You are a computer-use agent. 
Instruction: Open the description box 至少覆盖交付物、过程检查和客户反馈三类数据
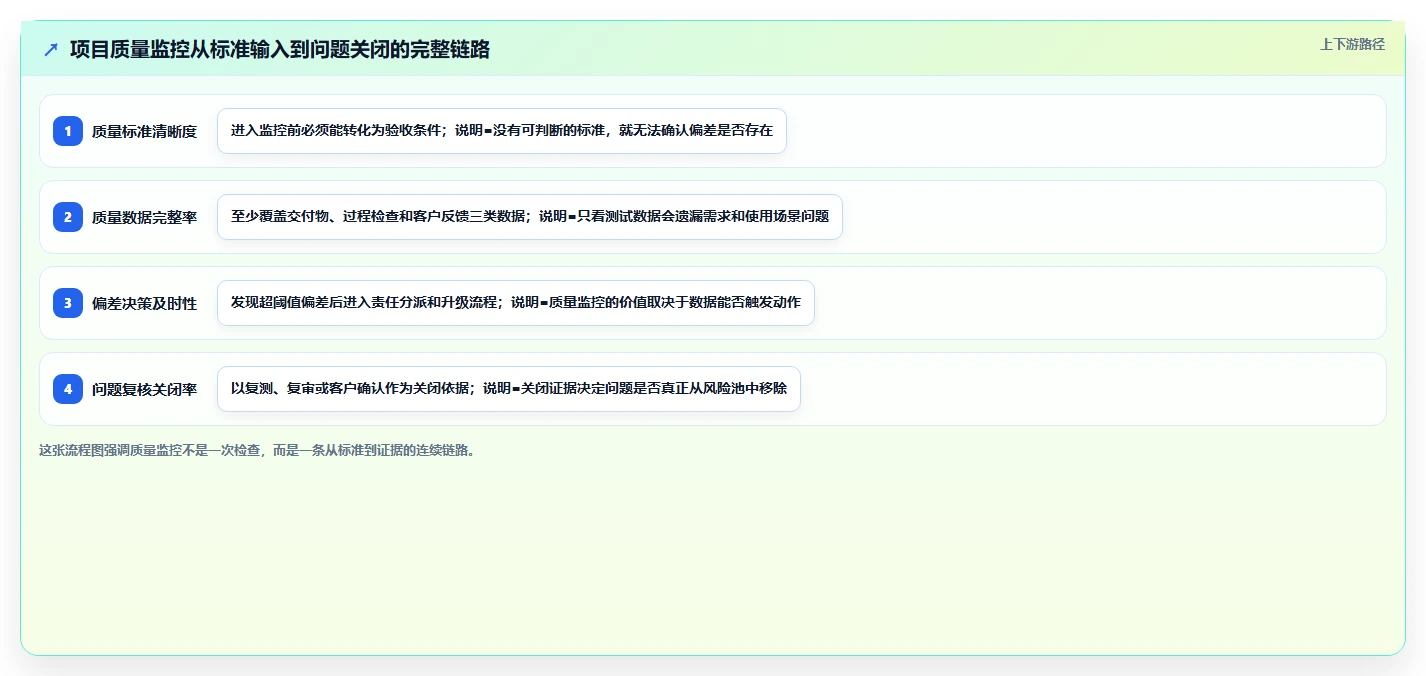pyautogui.click(x=530, y=217)
